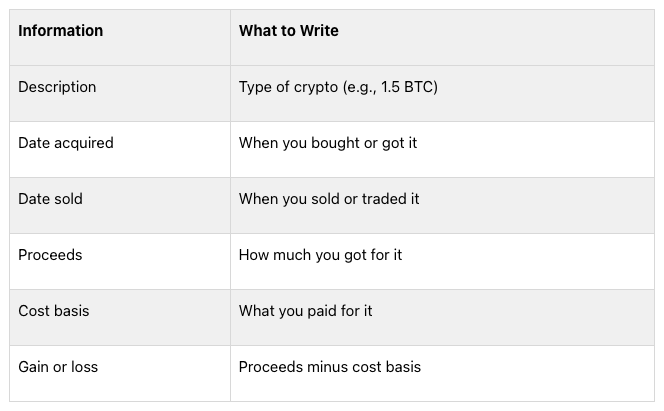Click 'What you paid for it' cell
Screen dimensions: 664x411
pos(305,311)
